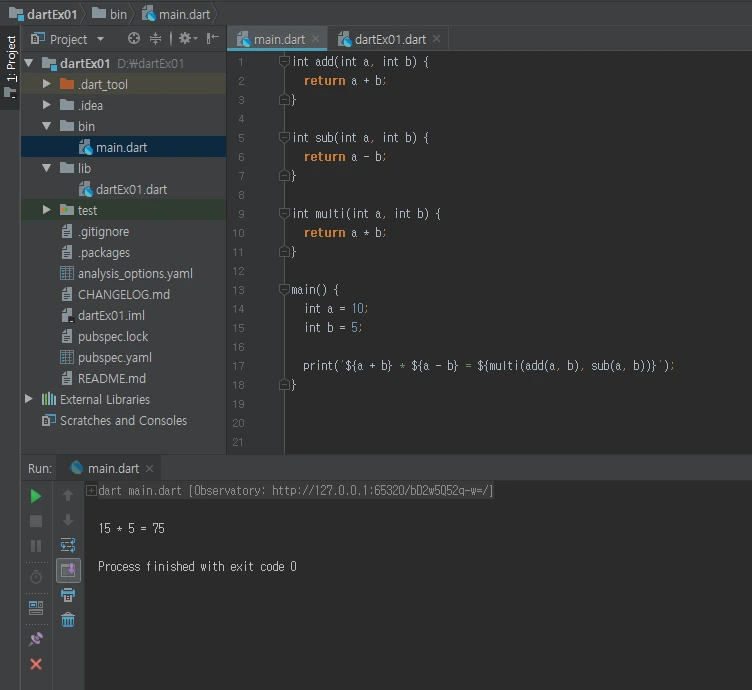Collapse the lib folder in tree
This screenshot has width=752, height=690.
point(47,168)
